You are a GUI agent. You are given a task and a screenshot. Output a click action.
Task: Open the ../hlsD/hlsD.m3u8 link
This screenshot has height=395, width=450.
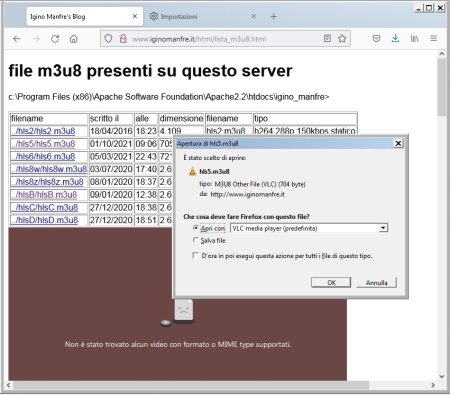[44, 220]
